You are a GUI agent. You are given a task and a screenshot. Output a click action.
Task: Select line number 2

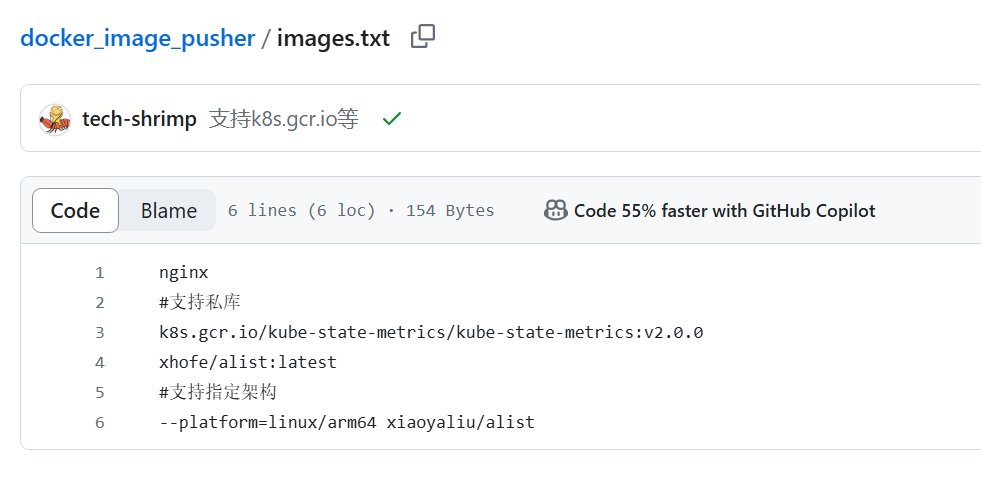(99, 303)
